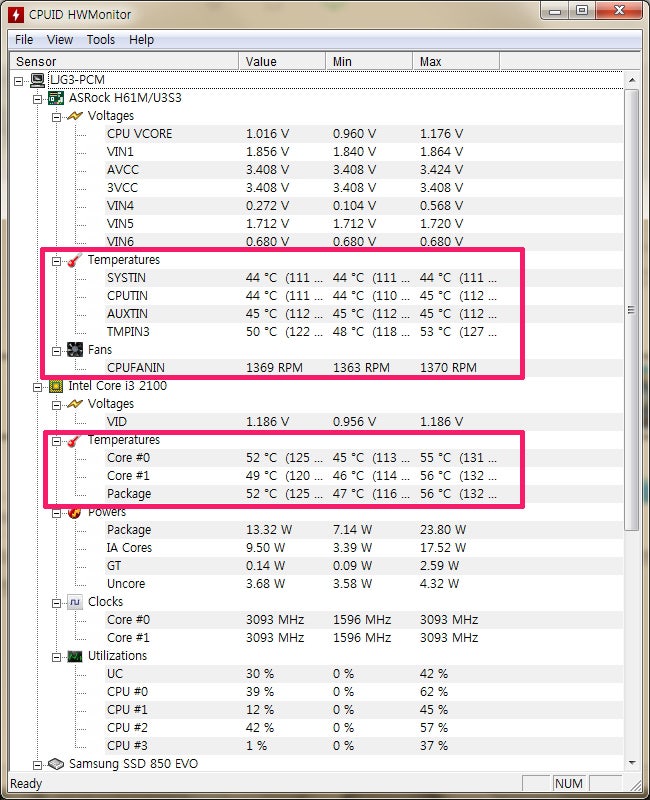Image resolution: width=650 pixels, height=800 pixels.
Task: Collapse the LJG3-PCM root node
Action: click(x=19, y=81)
